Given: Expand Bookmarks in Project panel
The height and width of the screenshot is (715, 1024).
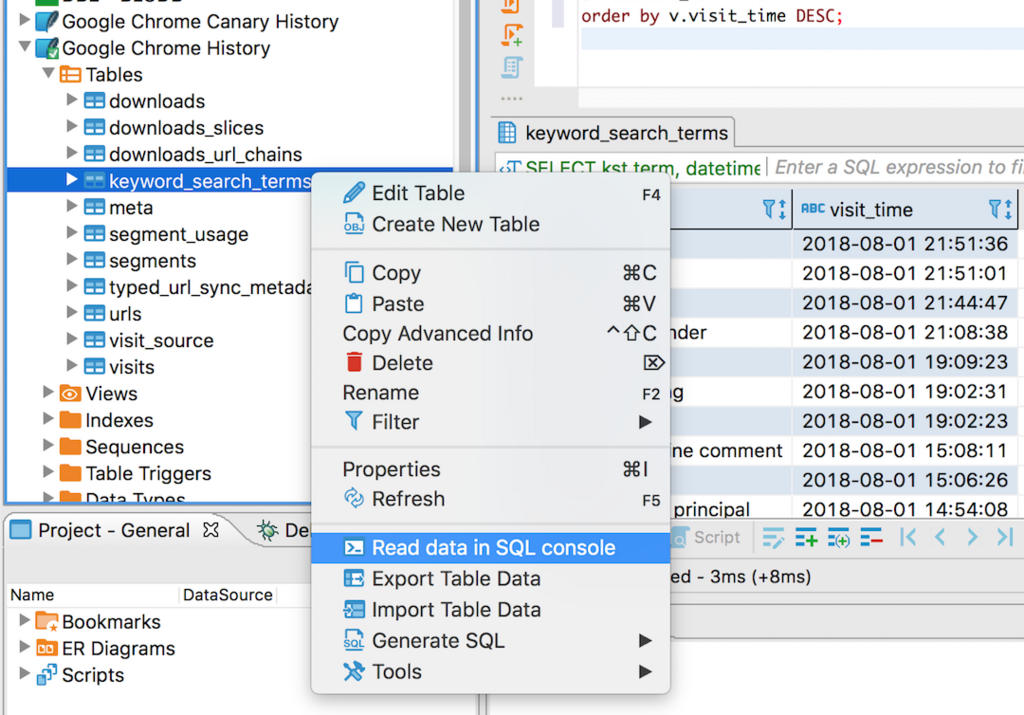Looking at the screenshot, I should 24,620.
